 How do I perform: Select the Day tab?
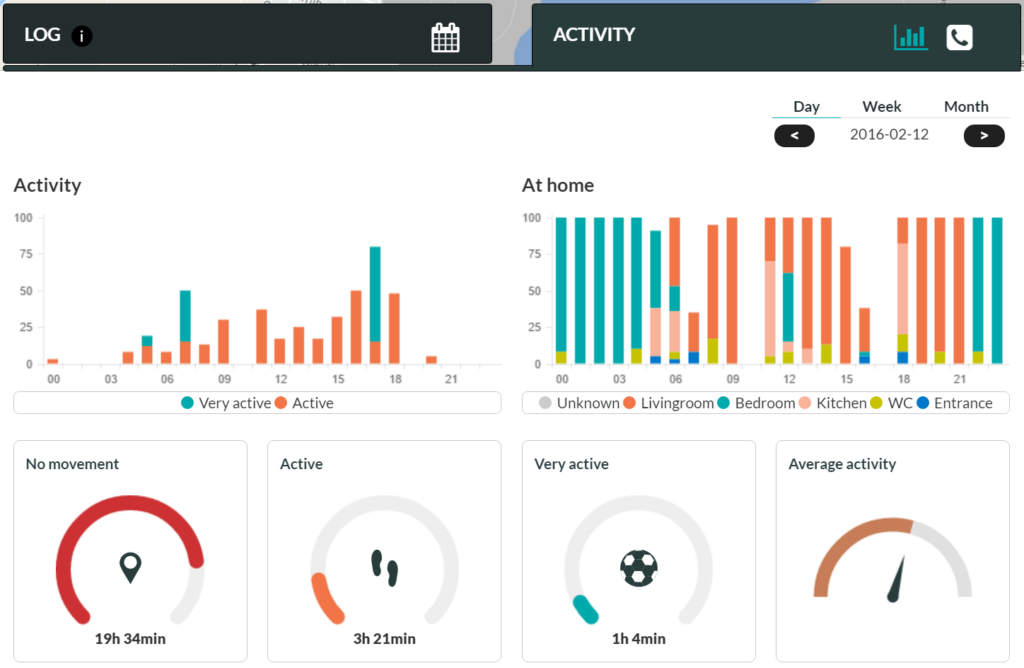point(806,106)
